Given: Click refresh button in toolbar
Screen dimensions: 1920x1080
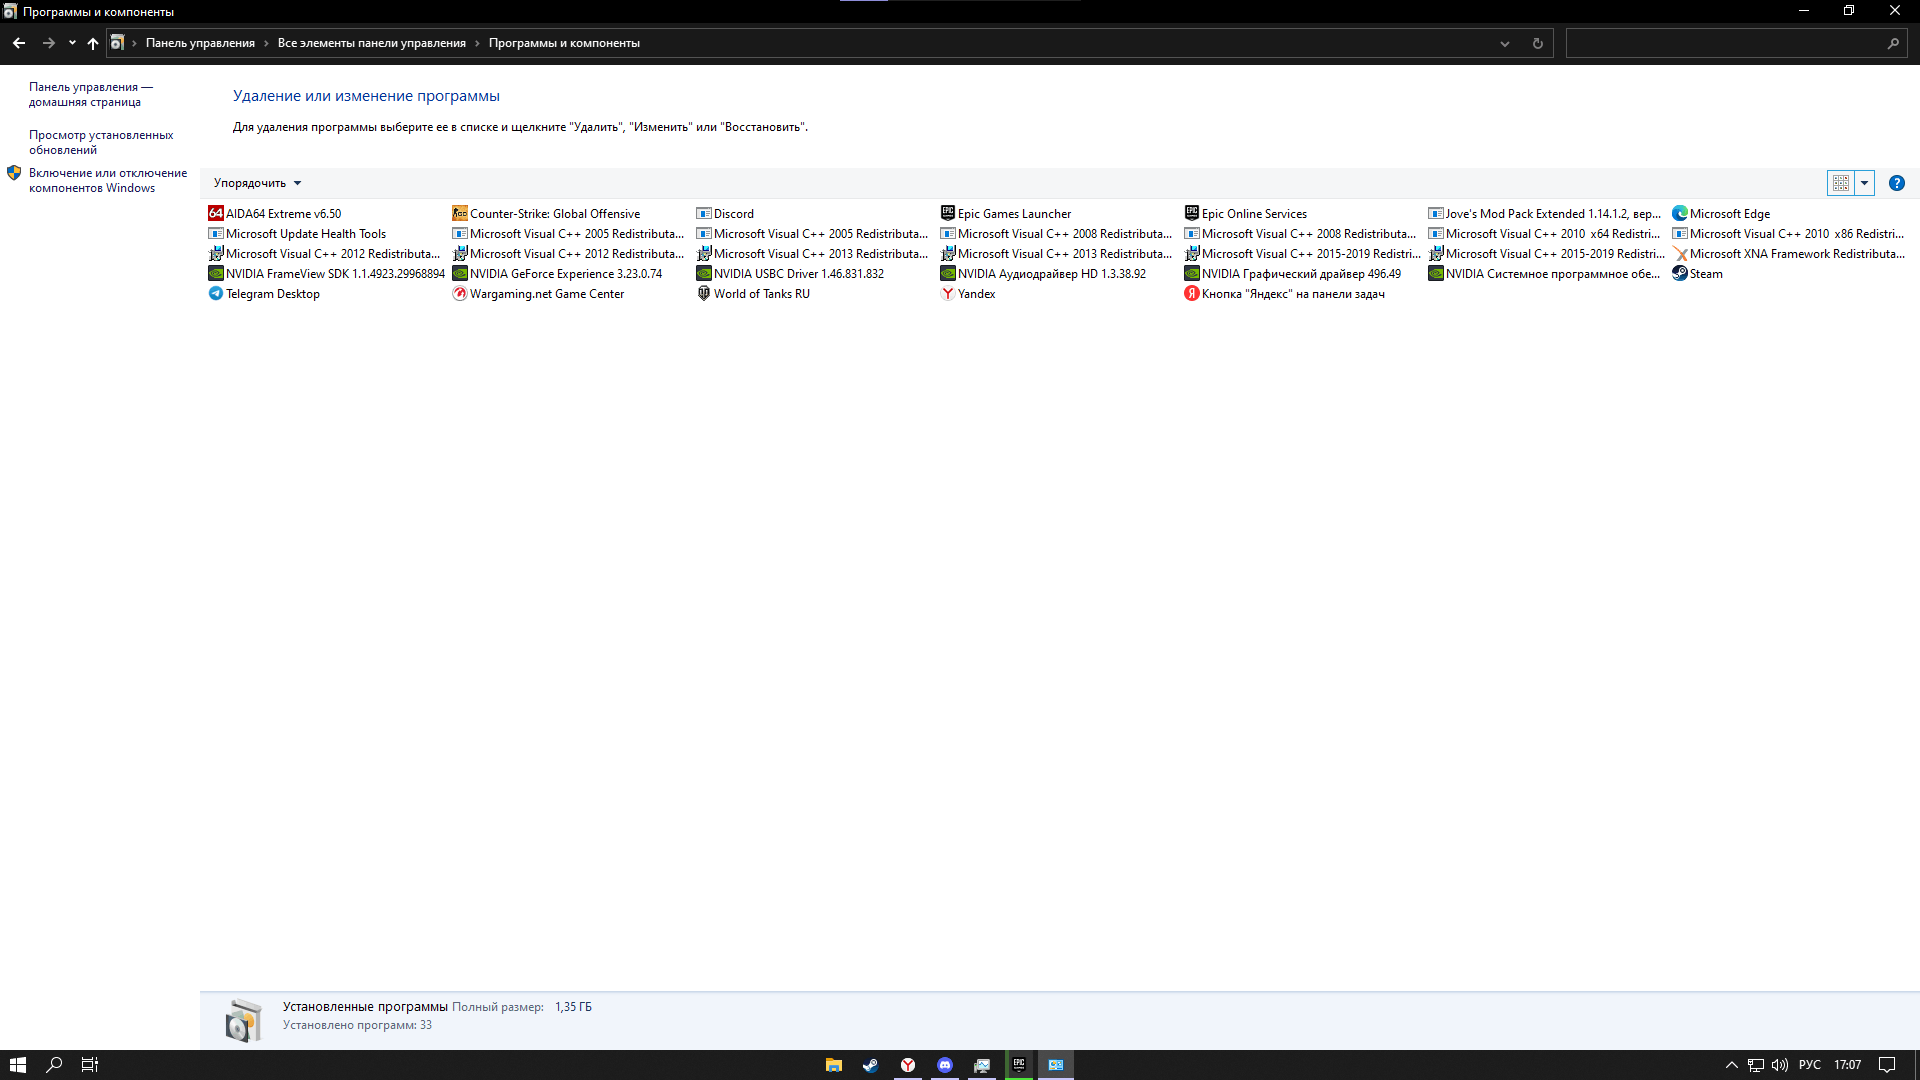Looking at the screenshot, I should click(1538, 44).
